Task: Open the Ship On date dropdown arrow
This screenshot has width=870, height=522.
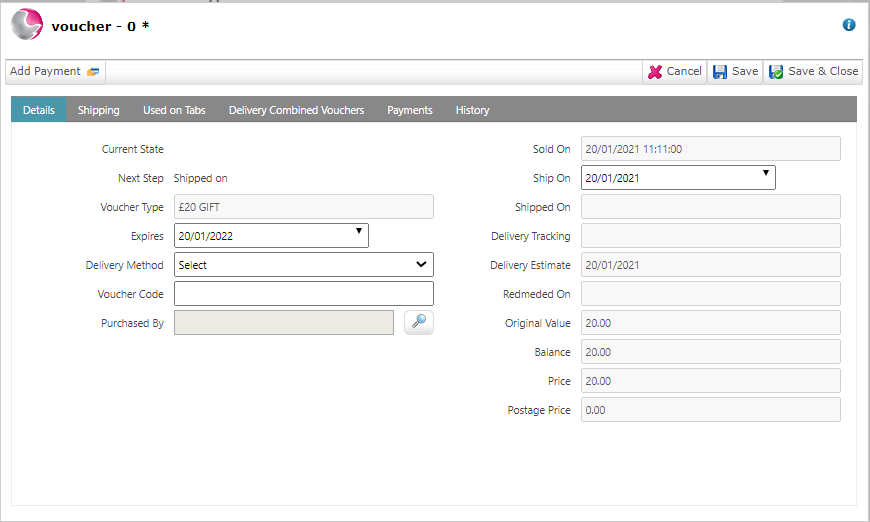Action: click(766, 173)
